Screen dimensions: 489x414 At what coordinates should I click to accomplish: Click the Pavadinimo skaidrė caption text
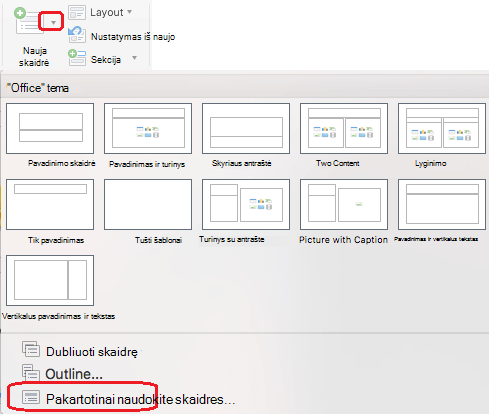coord(62,163)
